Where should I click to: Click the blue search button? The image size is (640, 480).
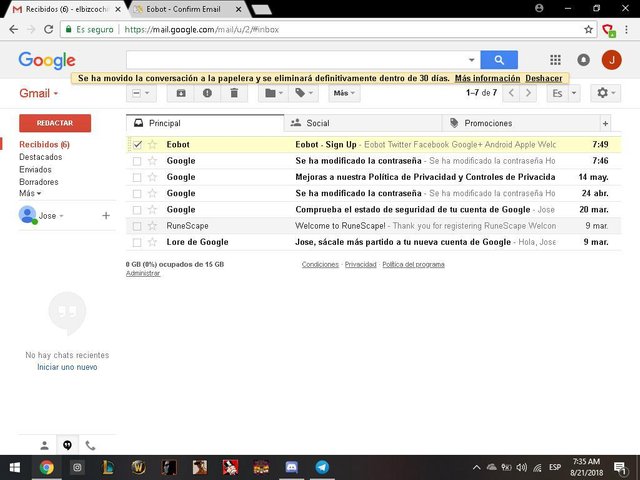499,60
